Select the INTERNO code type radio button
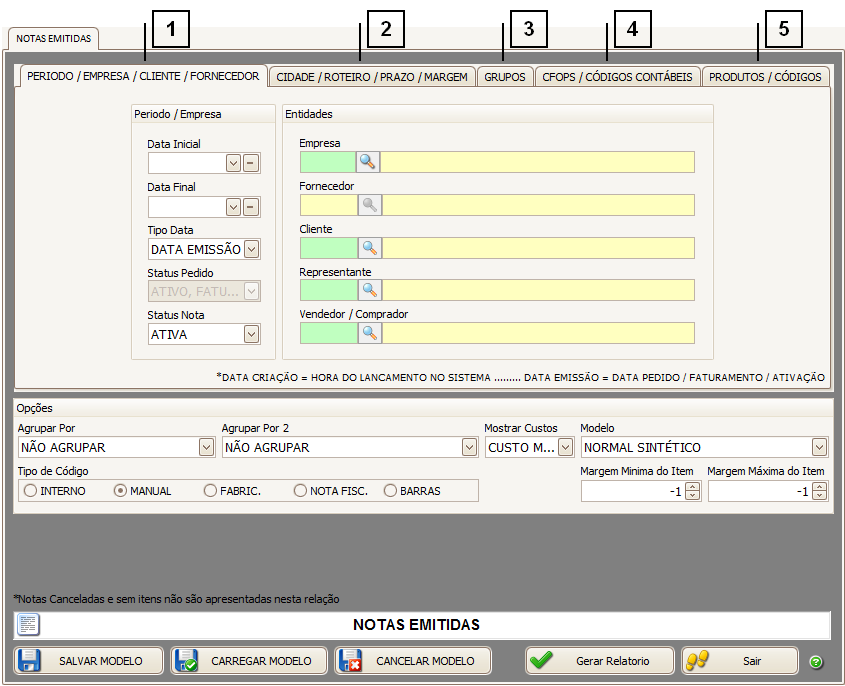 coord(30,491)
